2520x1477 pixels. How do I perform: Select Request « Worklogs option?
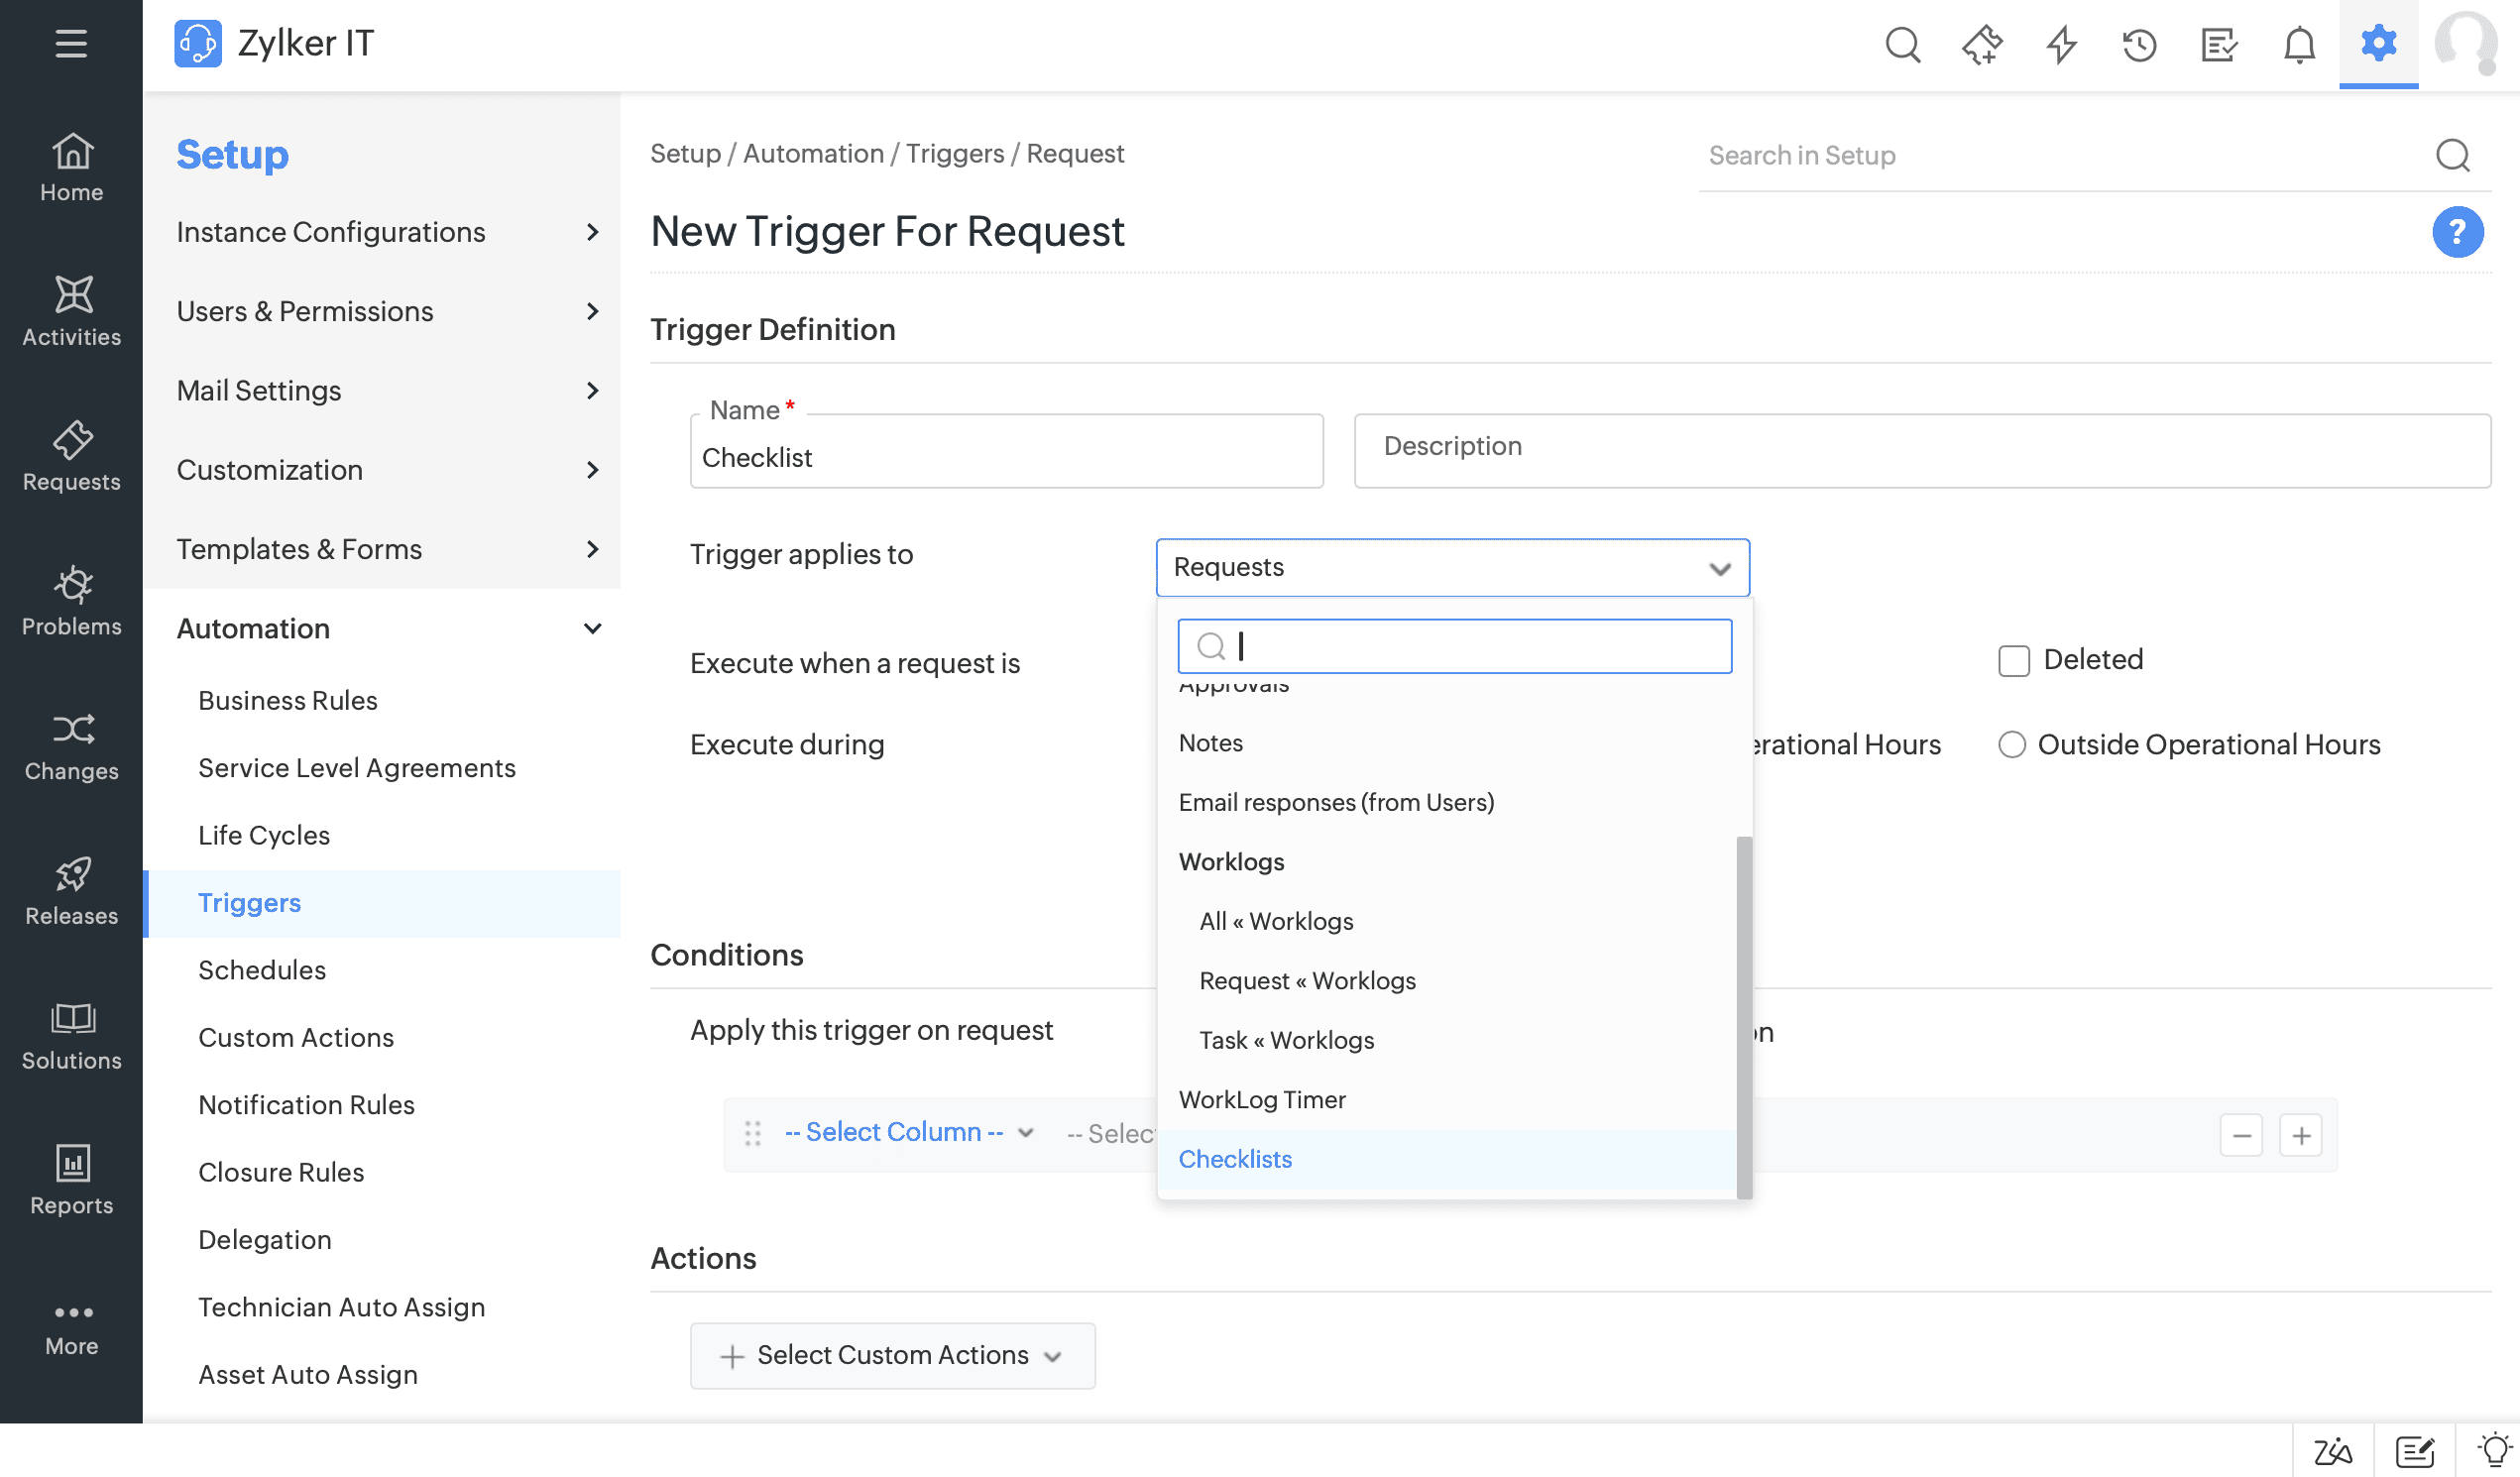[x=1307, y=980]
